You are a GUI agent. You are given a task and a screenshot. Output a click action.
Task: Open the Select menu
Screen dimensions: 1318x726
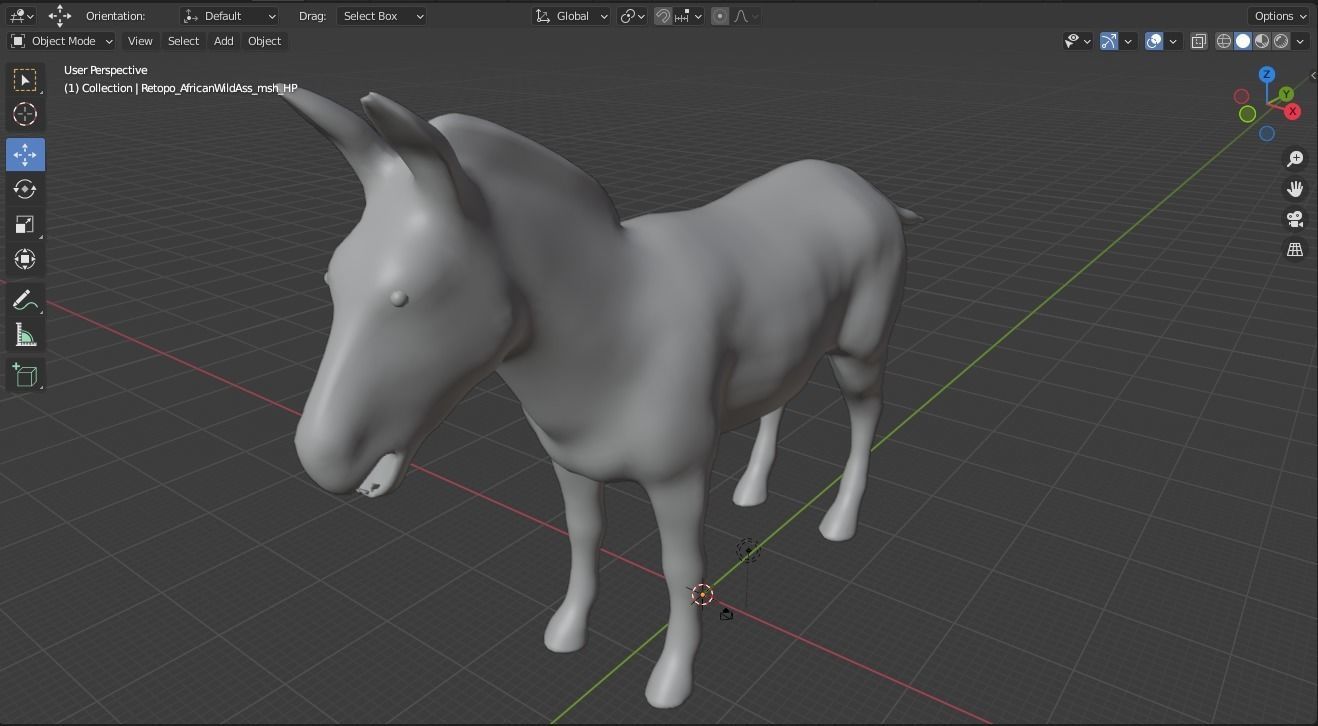(183, 41)
